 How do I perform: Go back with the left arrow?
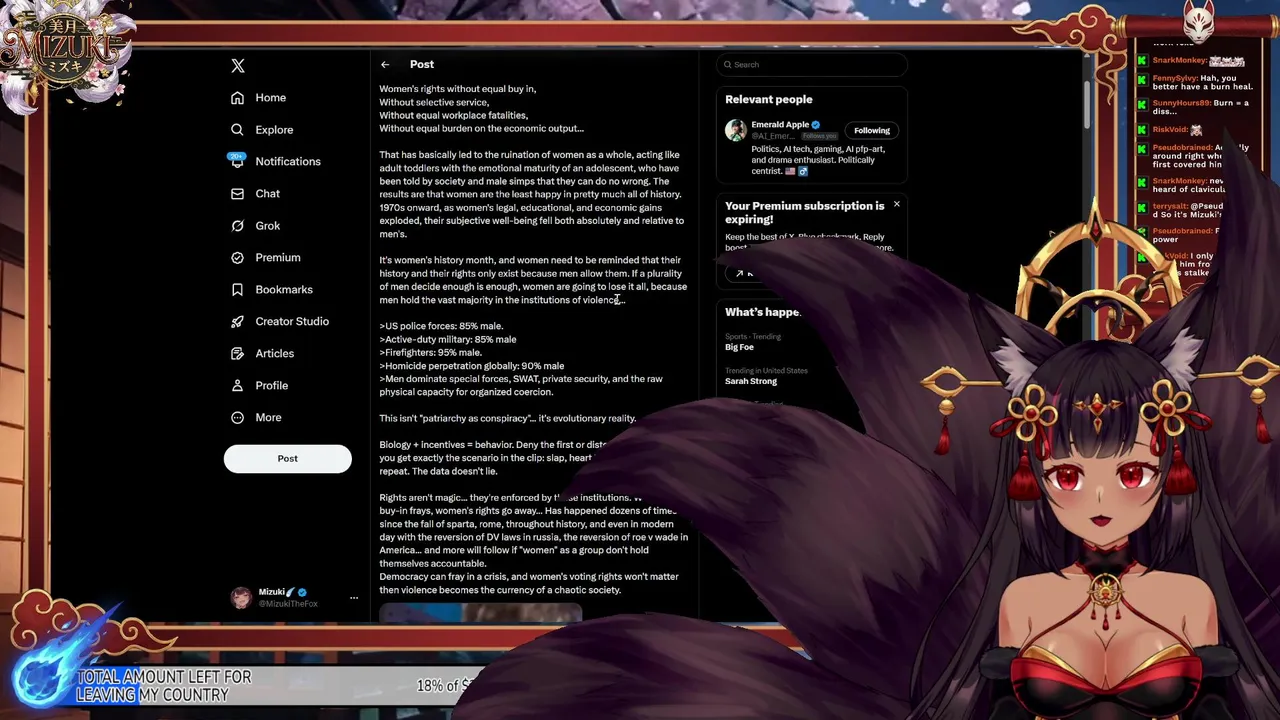(x=385, y=65)
